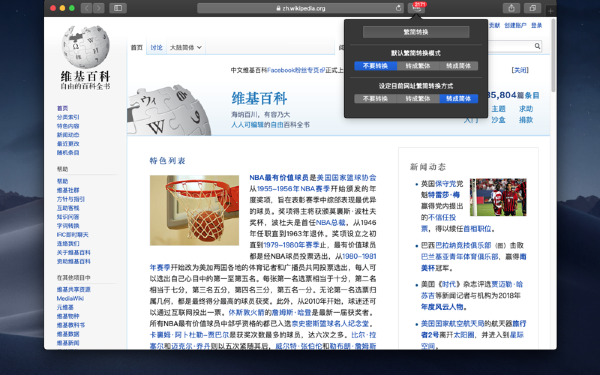The width and height of the screenshot is (600, 375).
Task: Expand the 大陆简体 language variant dropdown
Action: [x=186, y=47]
